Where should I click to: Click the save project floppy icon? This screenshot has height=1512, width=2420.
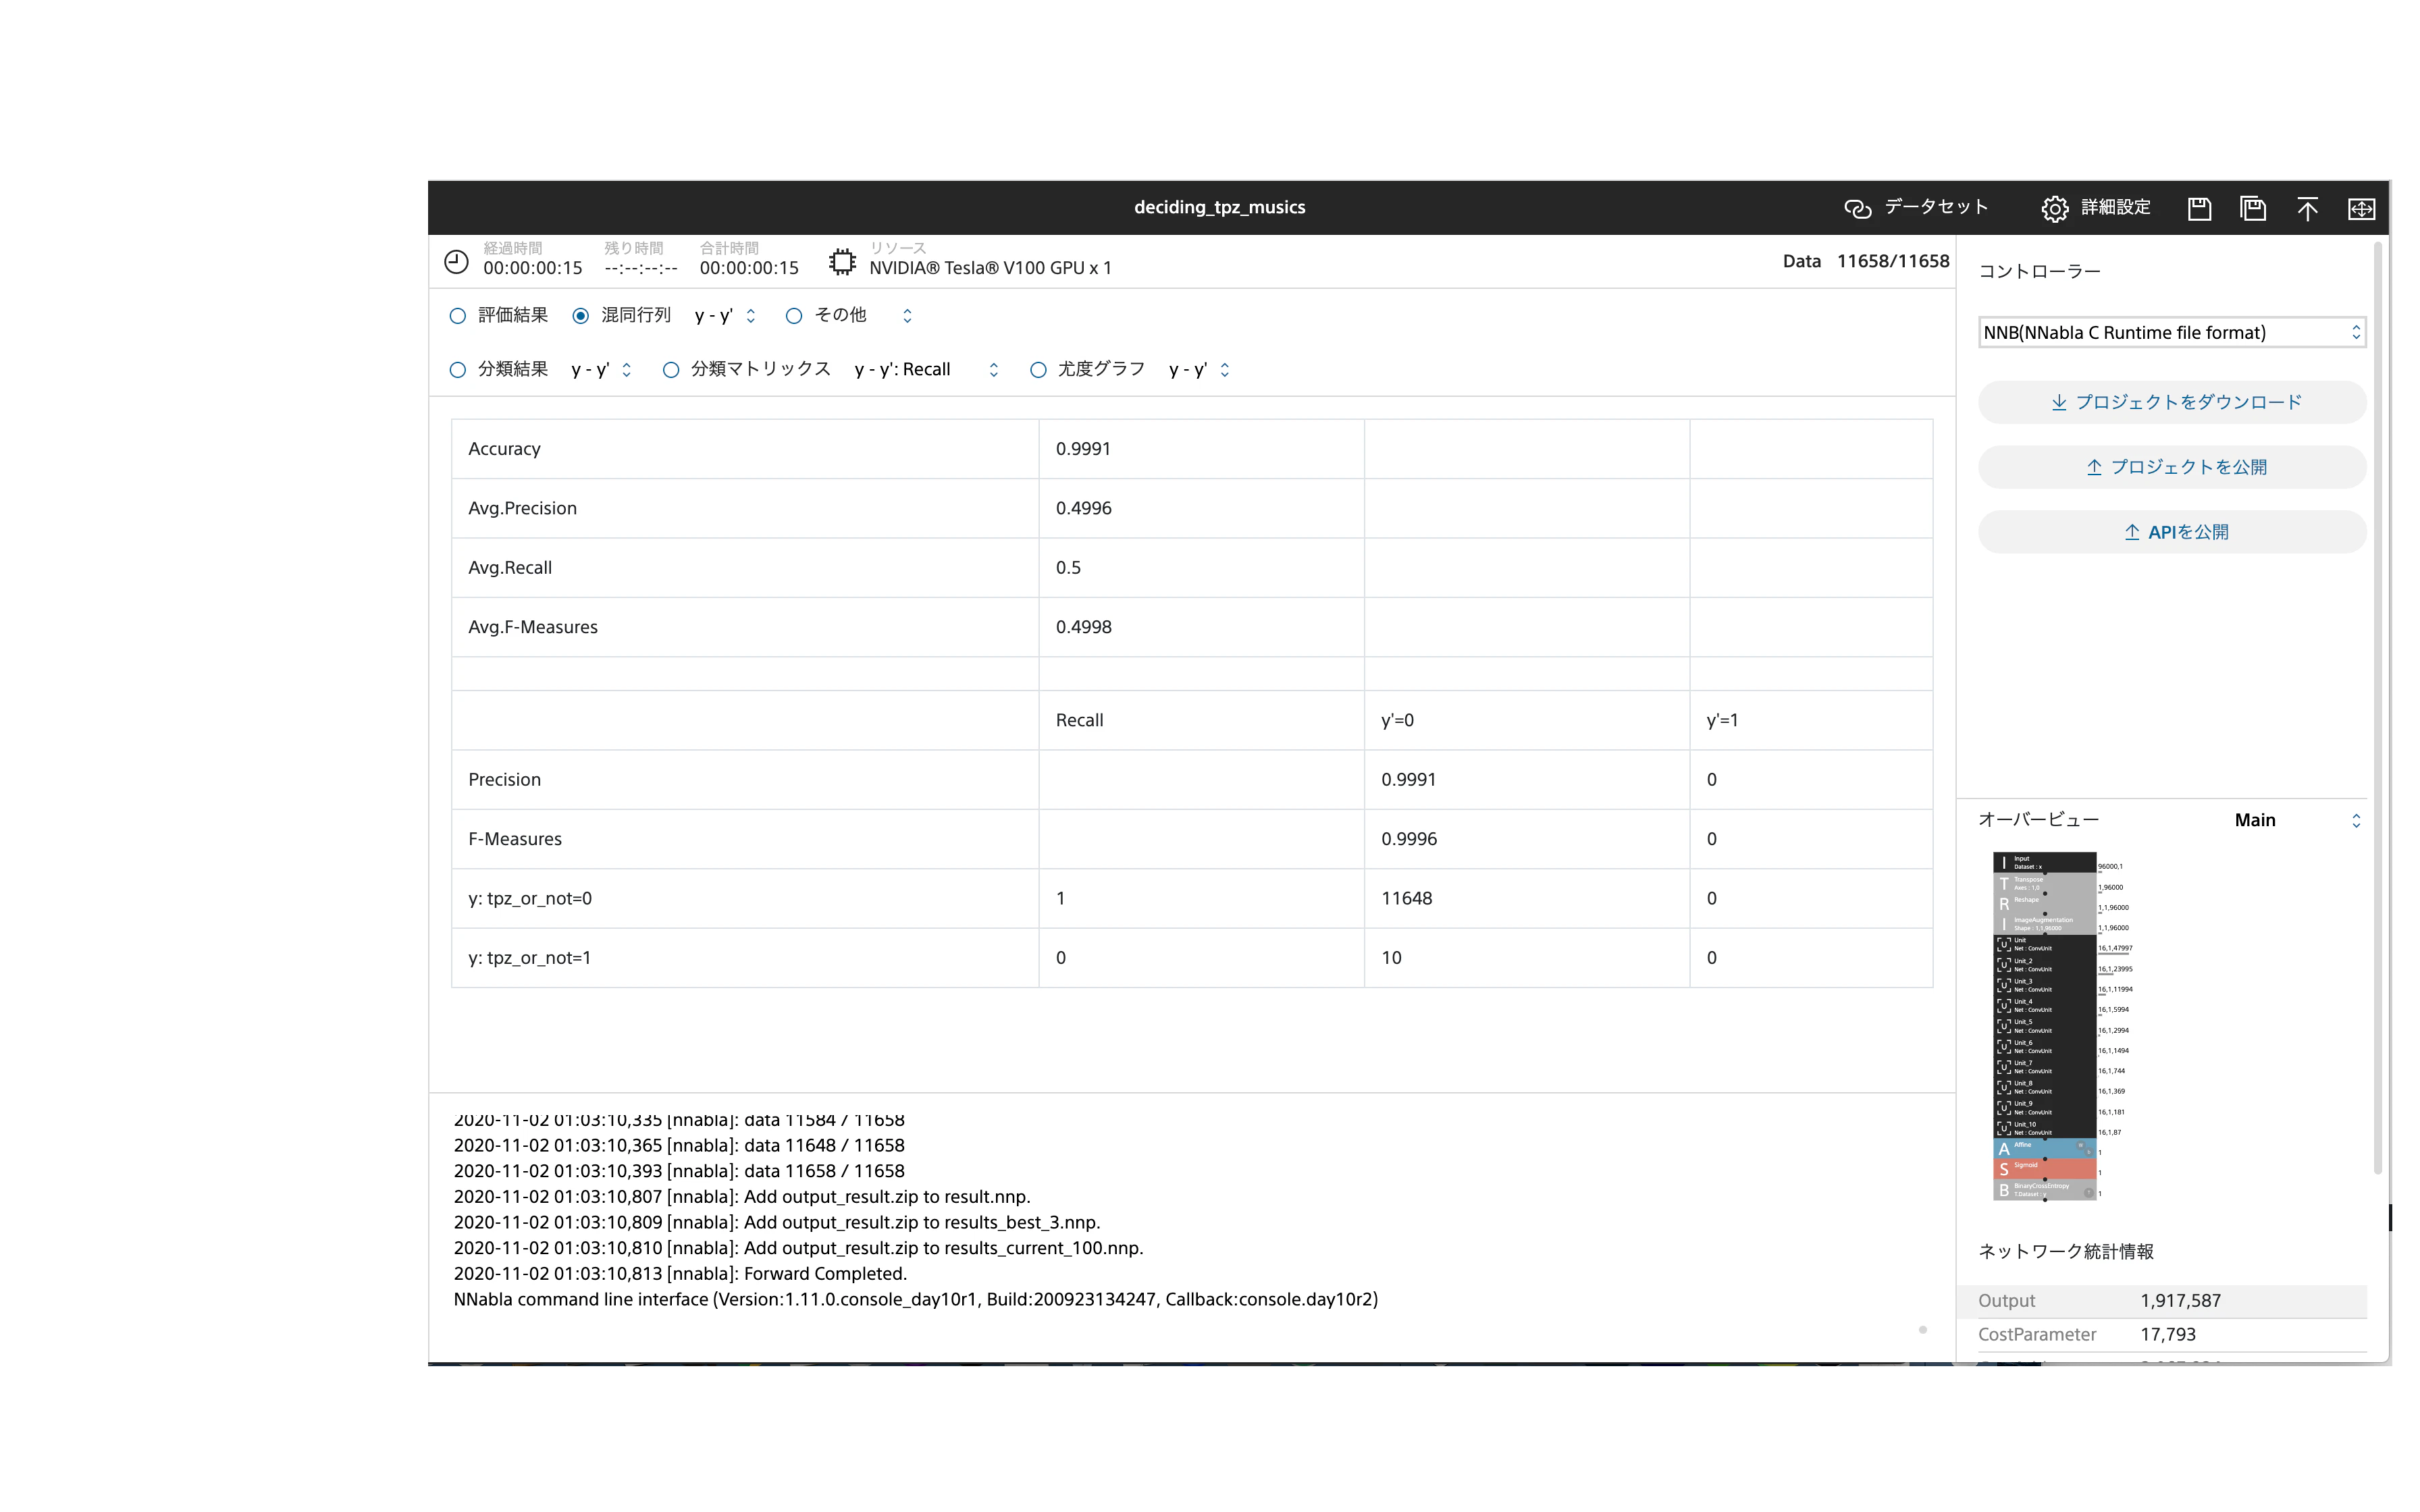click(2199, 208)
